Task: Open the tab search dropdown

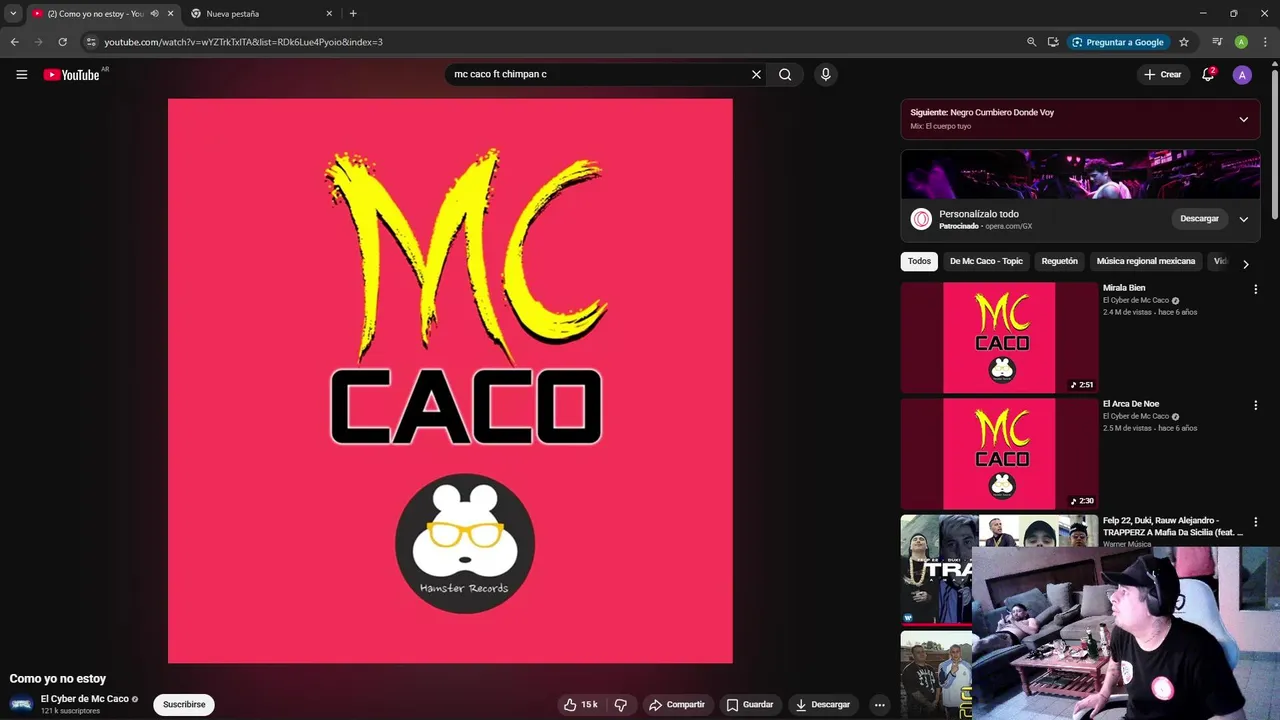Action: click(13, 13)
